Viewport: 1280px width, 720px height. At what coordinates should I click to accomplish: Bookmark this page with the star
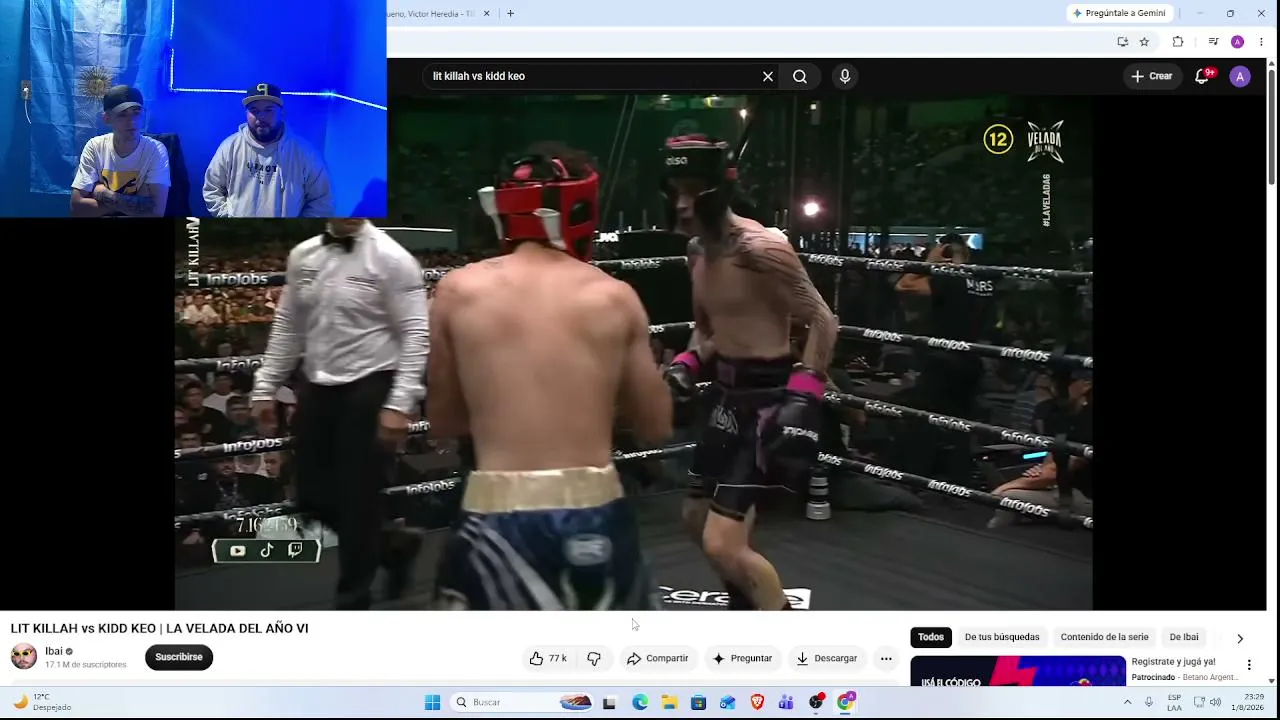tap(1145, 42)
